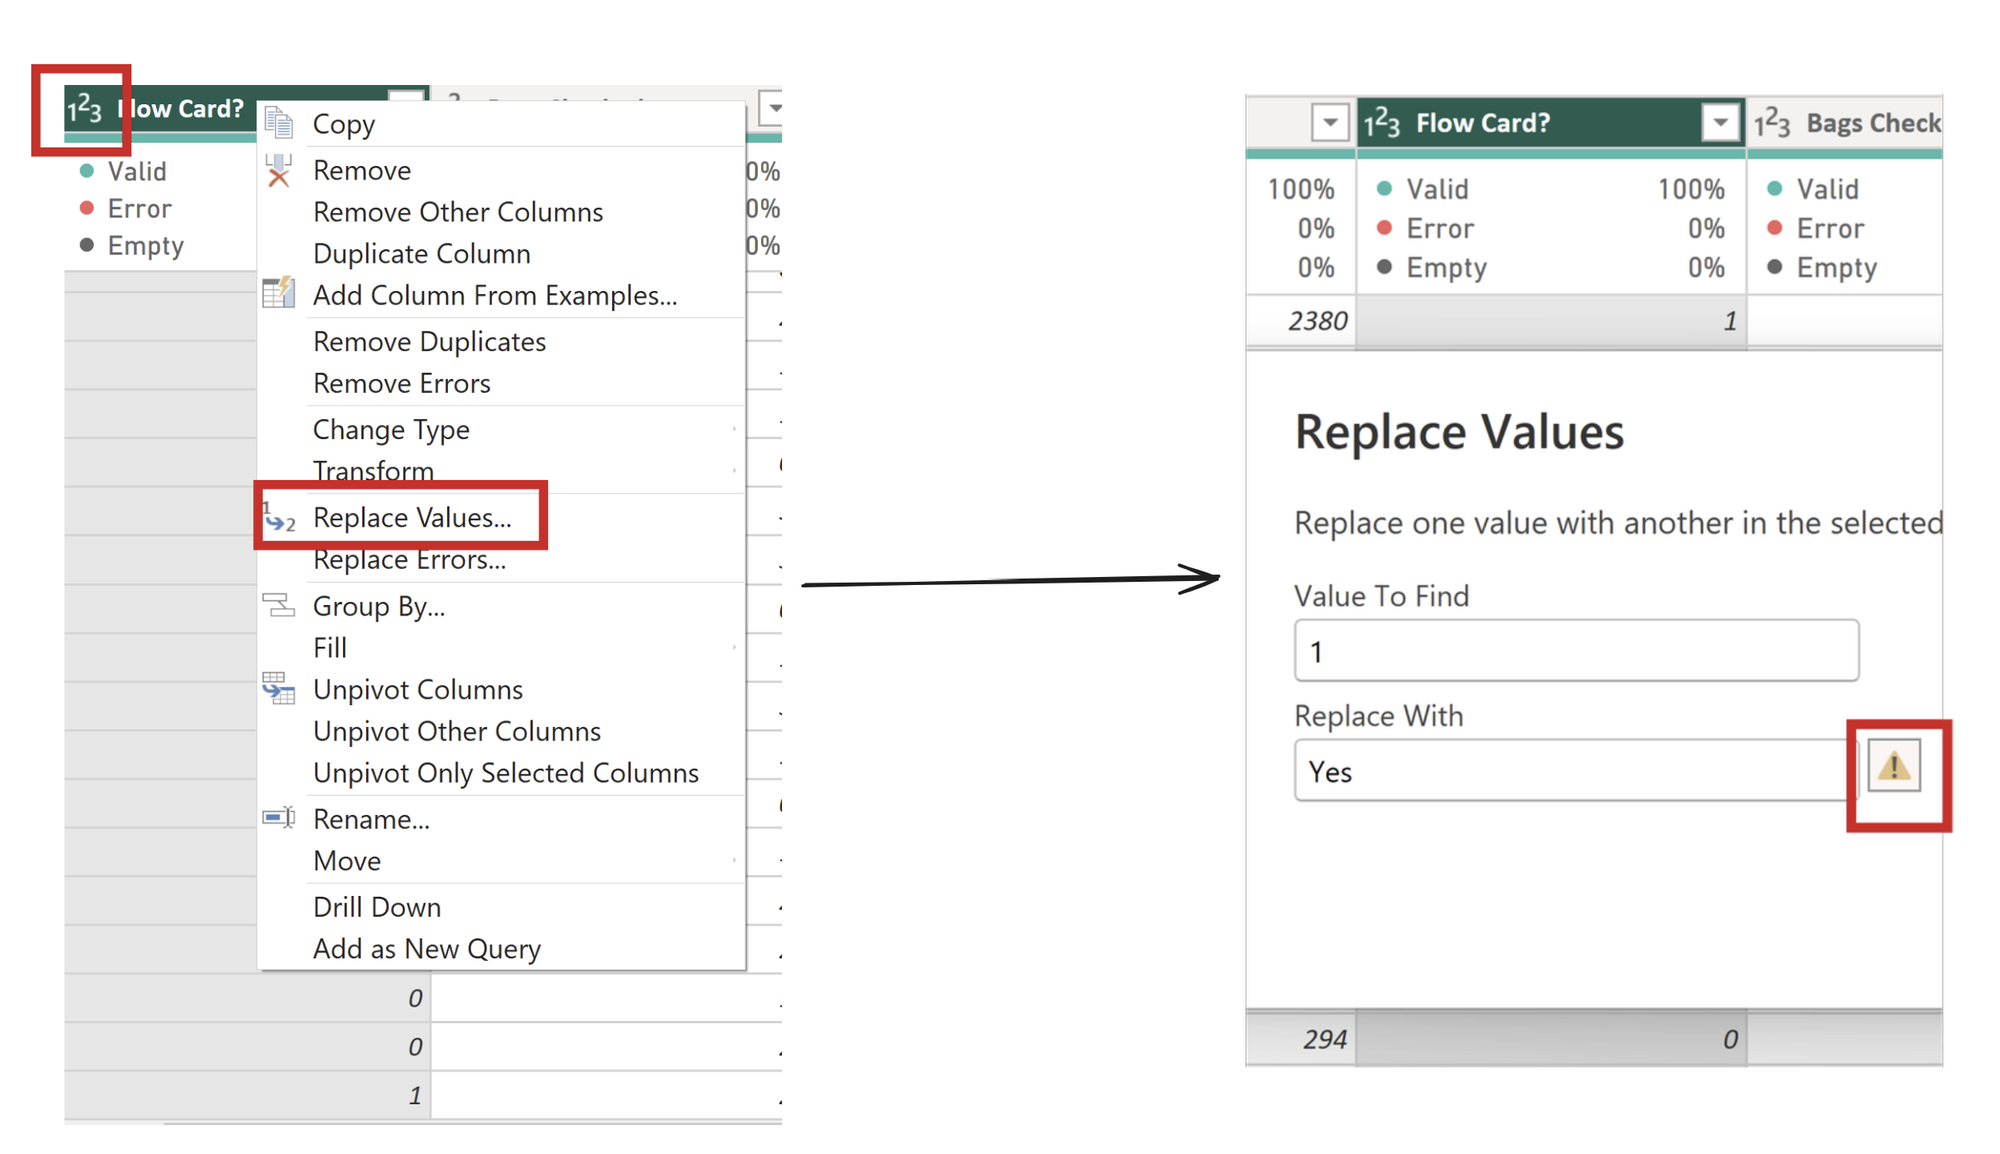Click the Unpivot Columns icon
2000x1154 pixels.
click(279, 689)
